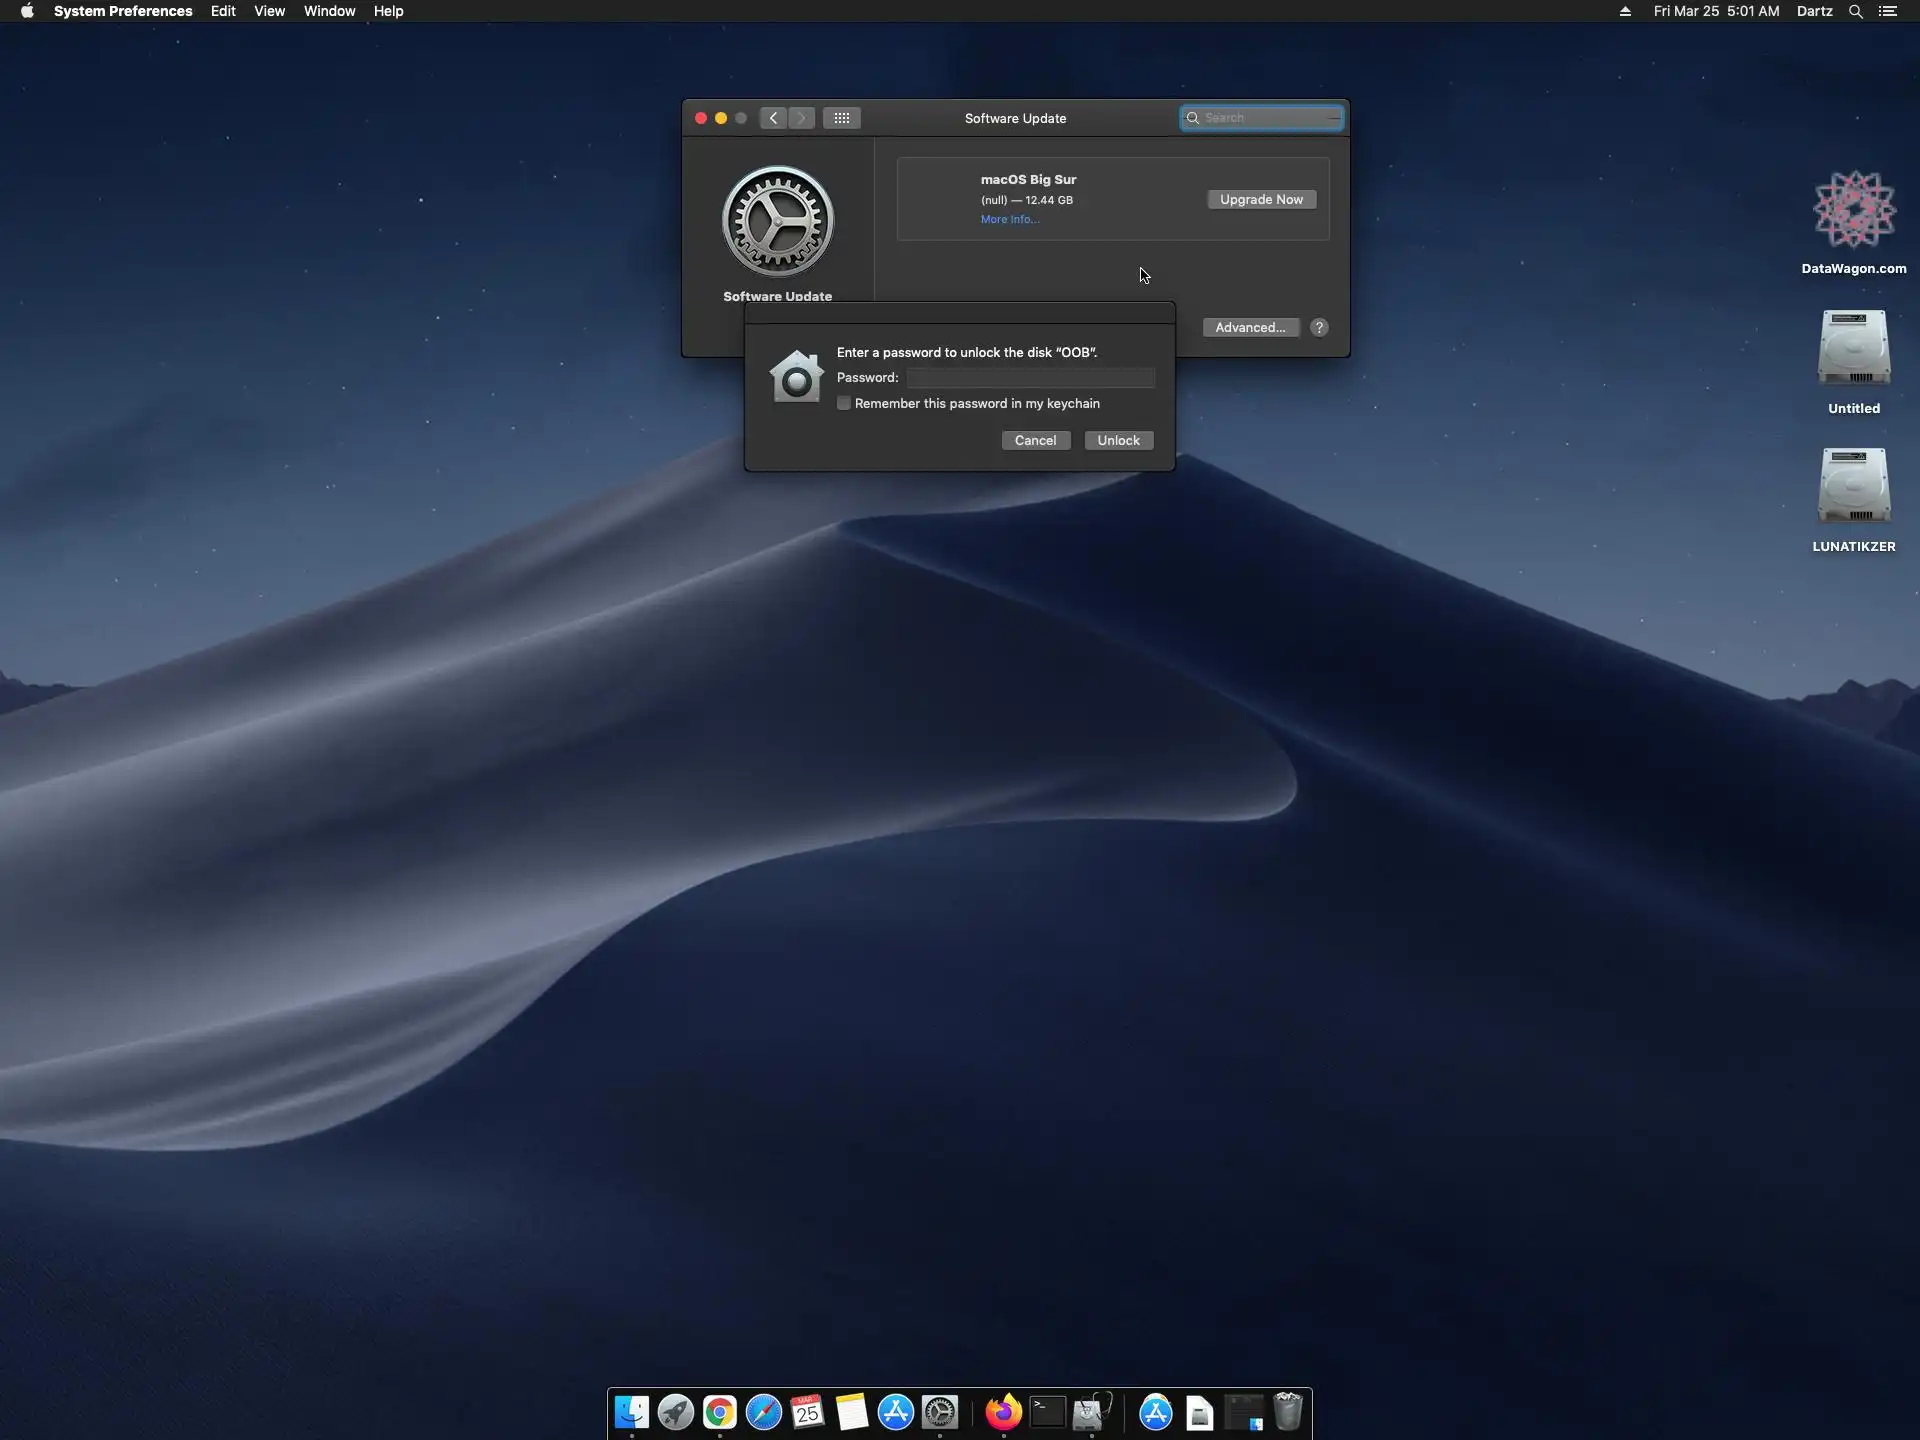Open the Dartz user menu
The width and height of the screenshot is (1920, 1440).
point(1814,11)
